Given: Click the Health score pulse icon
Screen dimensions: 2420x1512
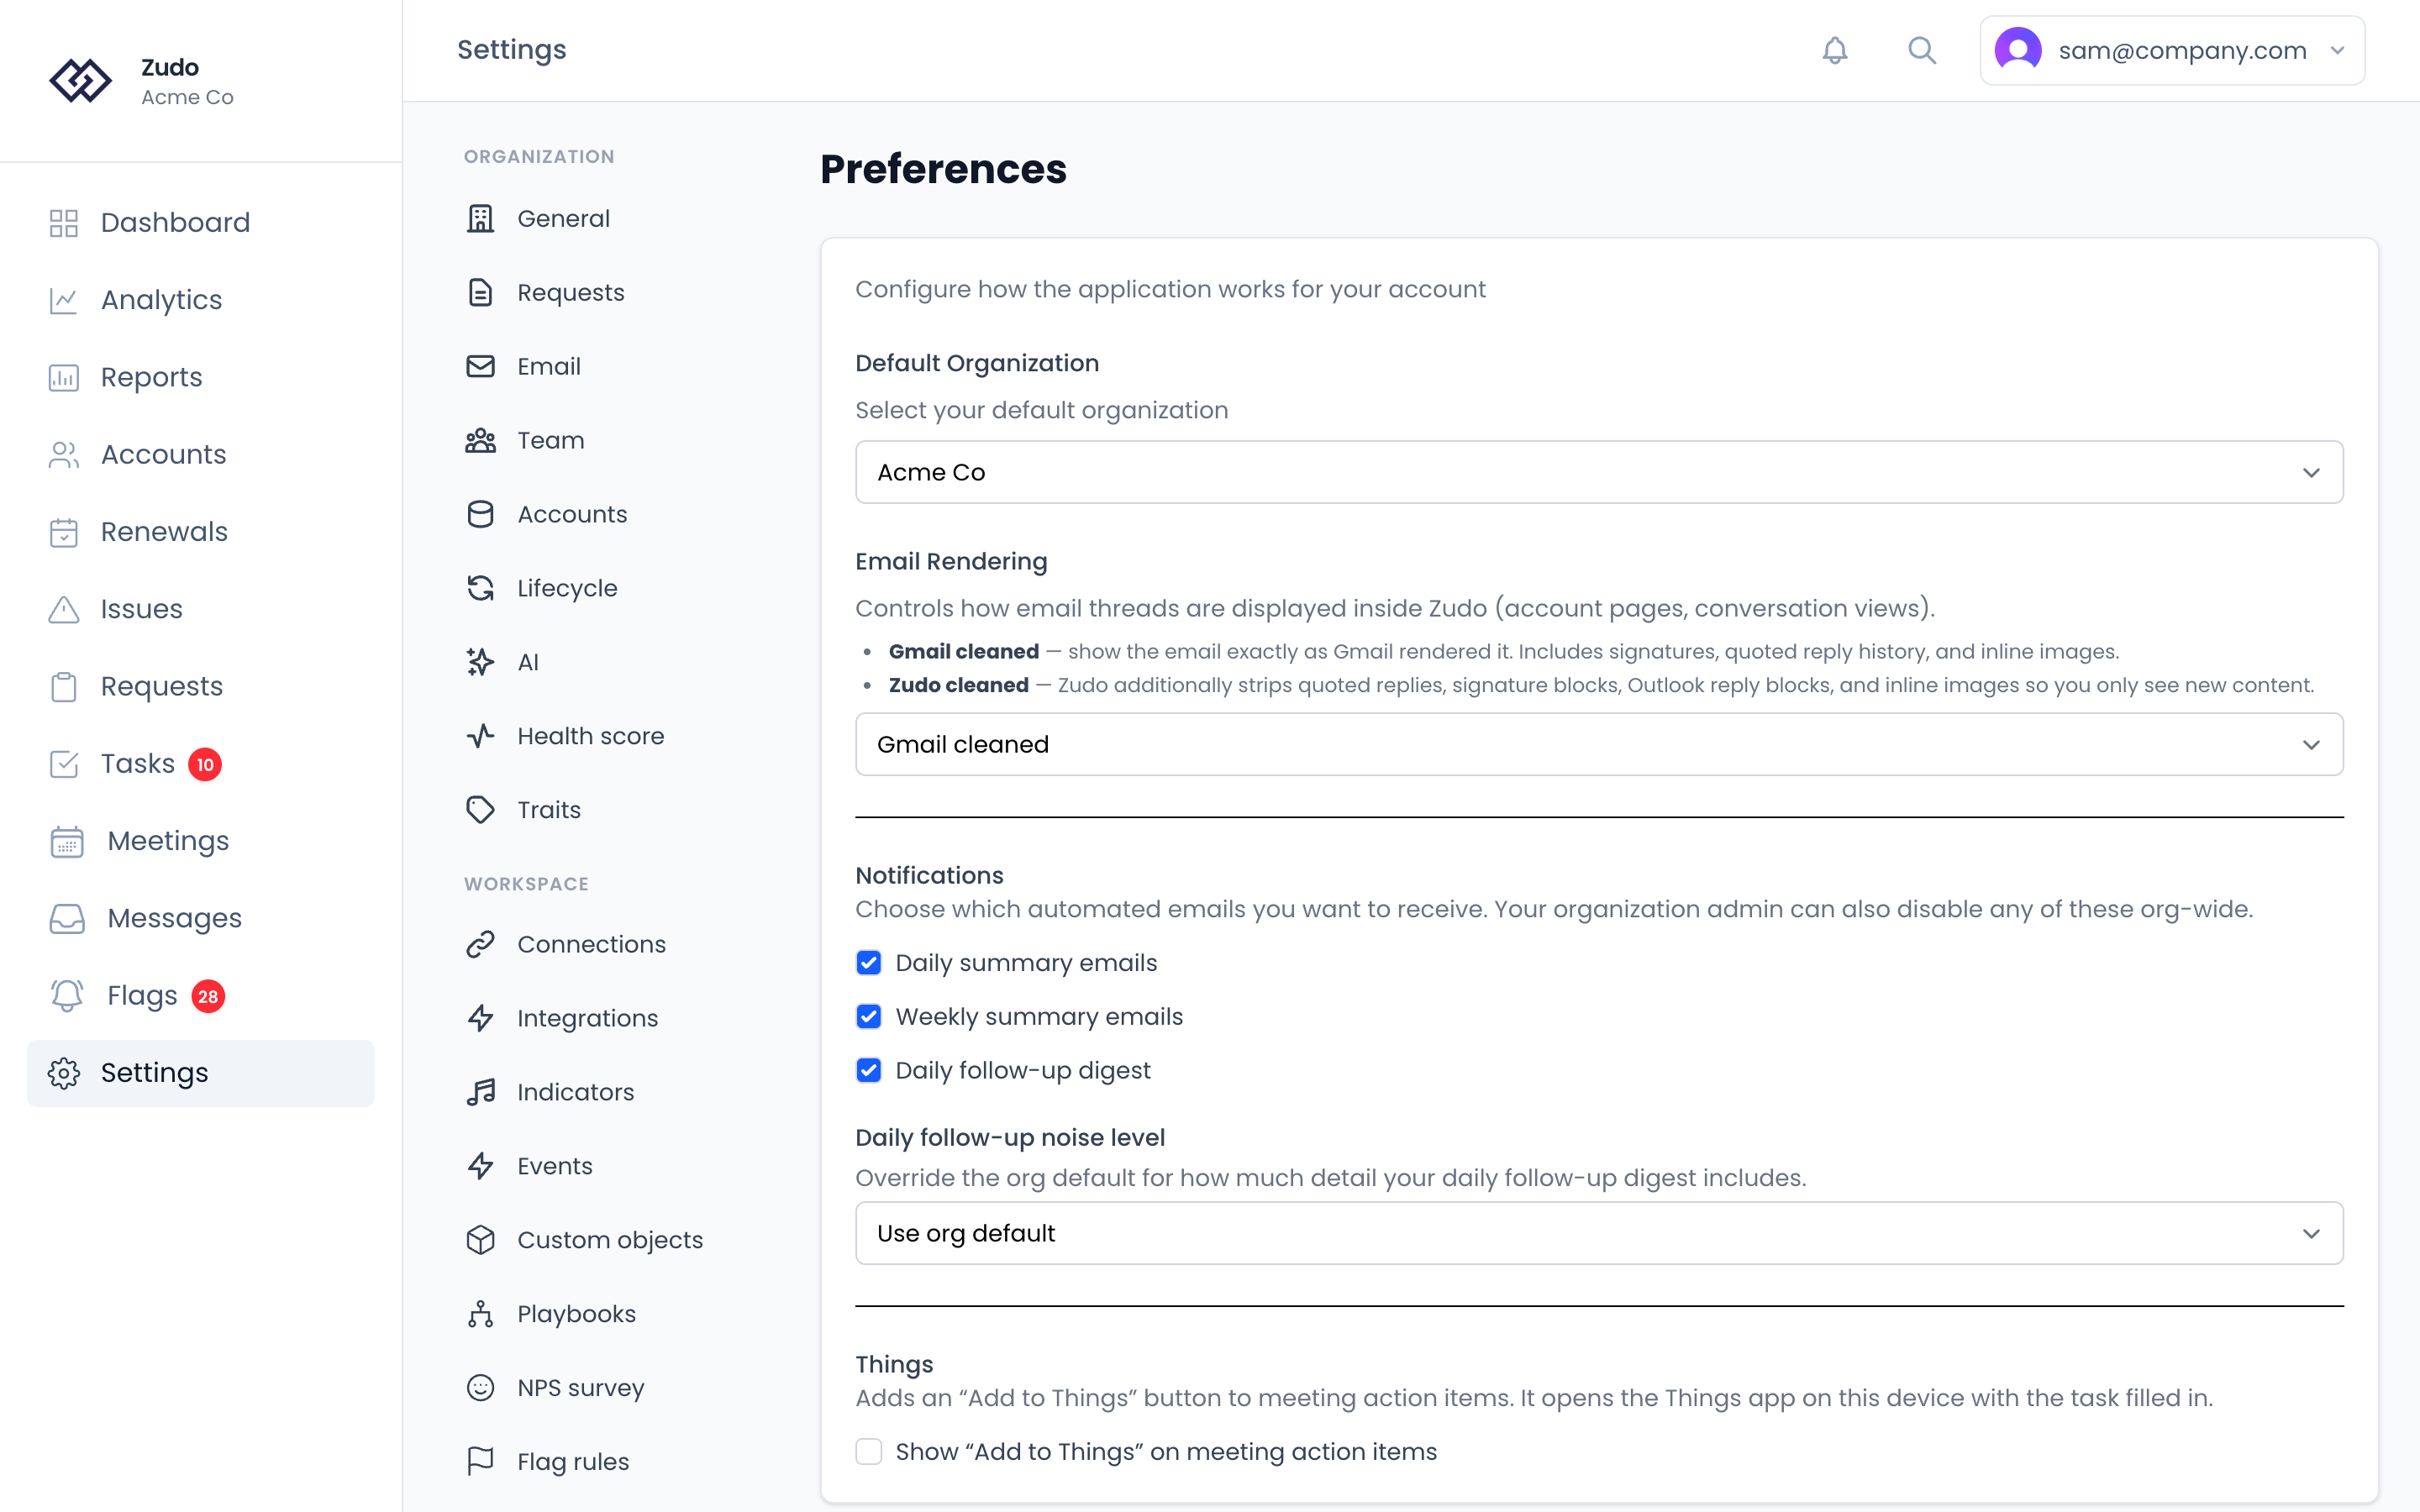Looking at the screenshot, I should [480, 736].
